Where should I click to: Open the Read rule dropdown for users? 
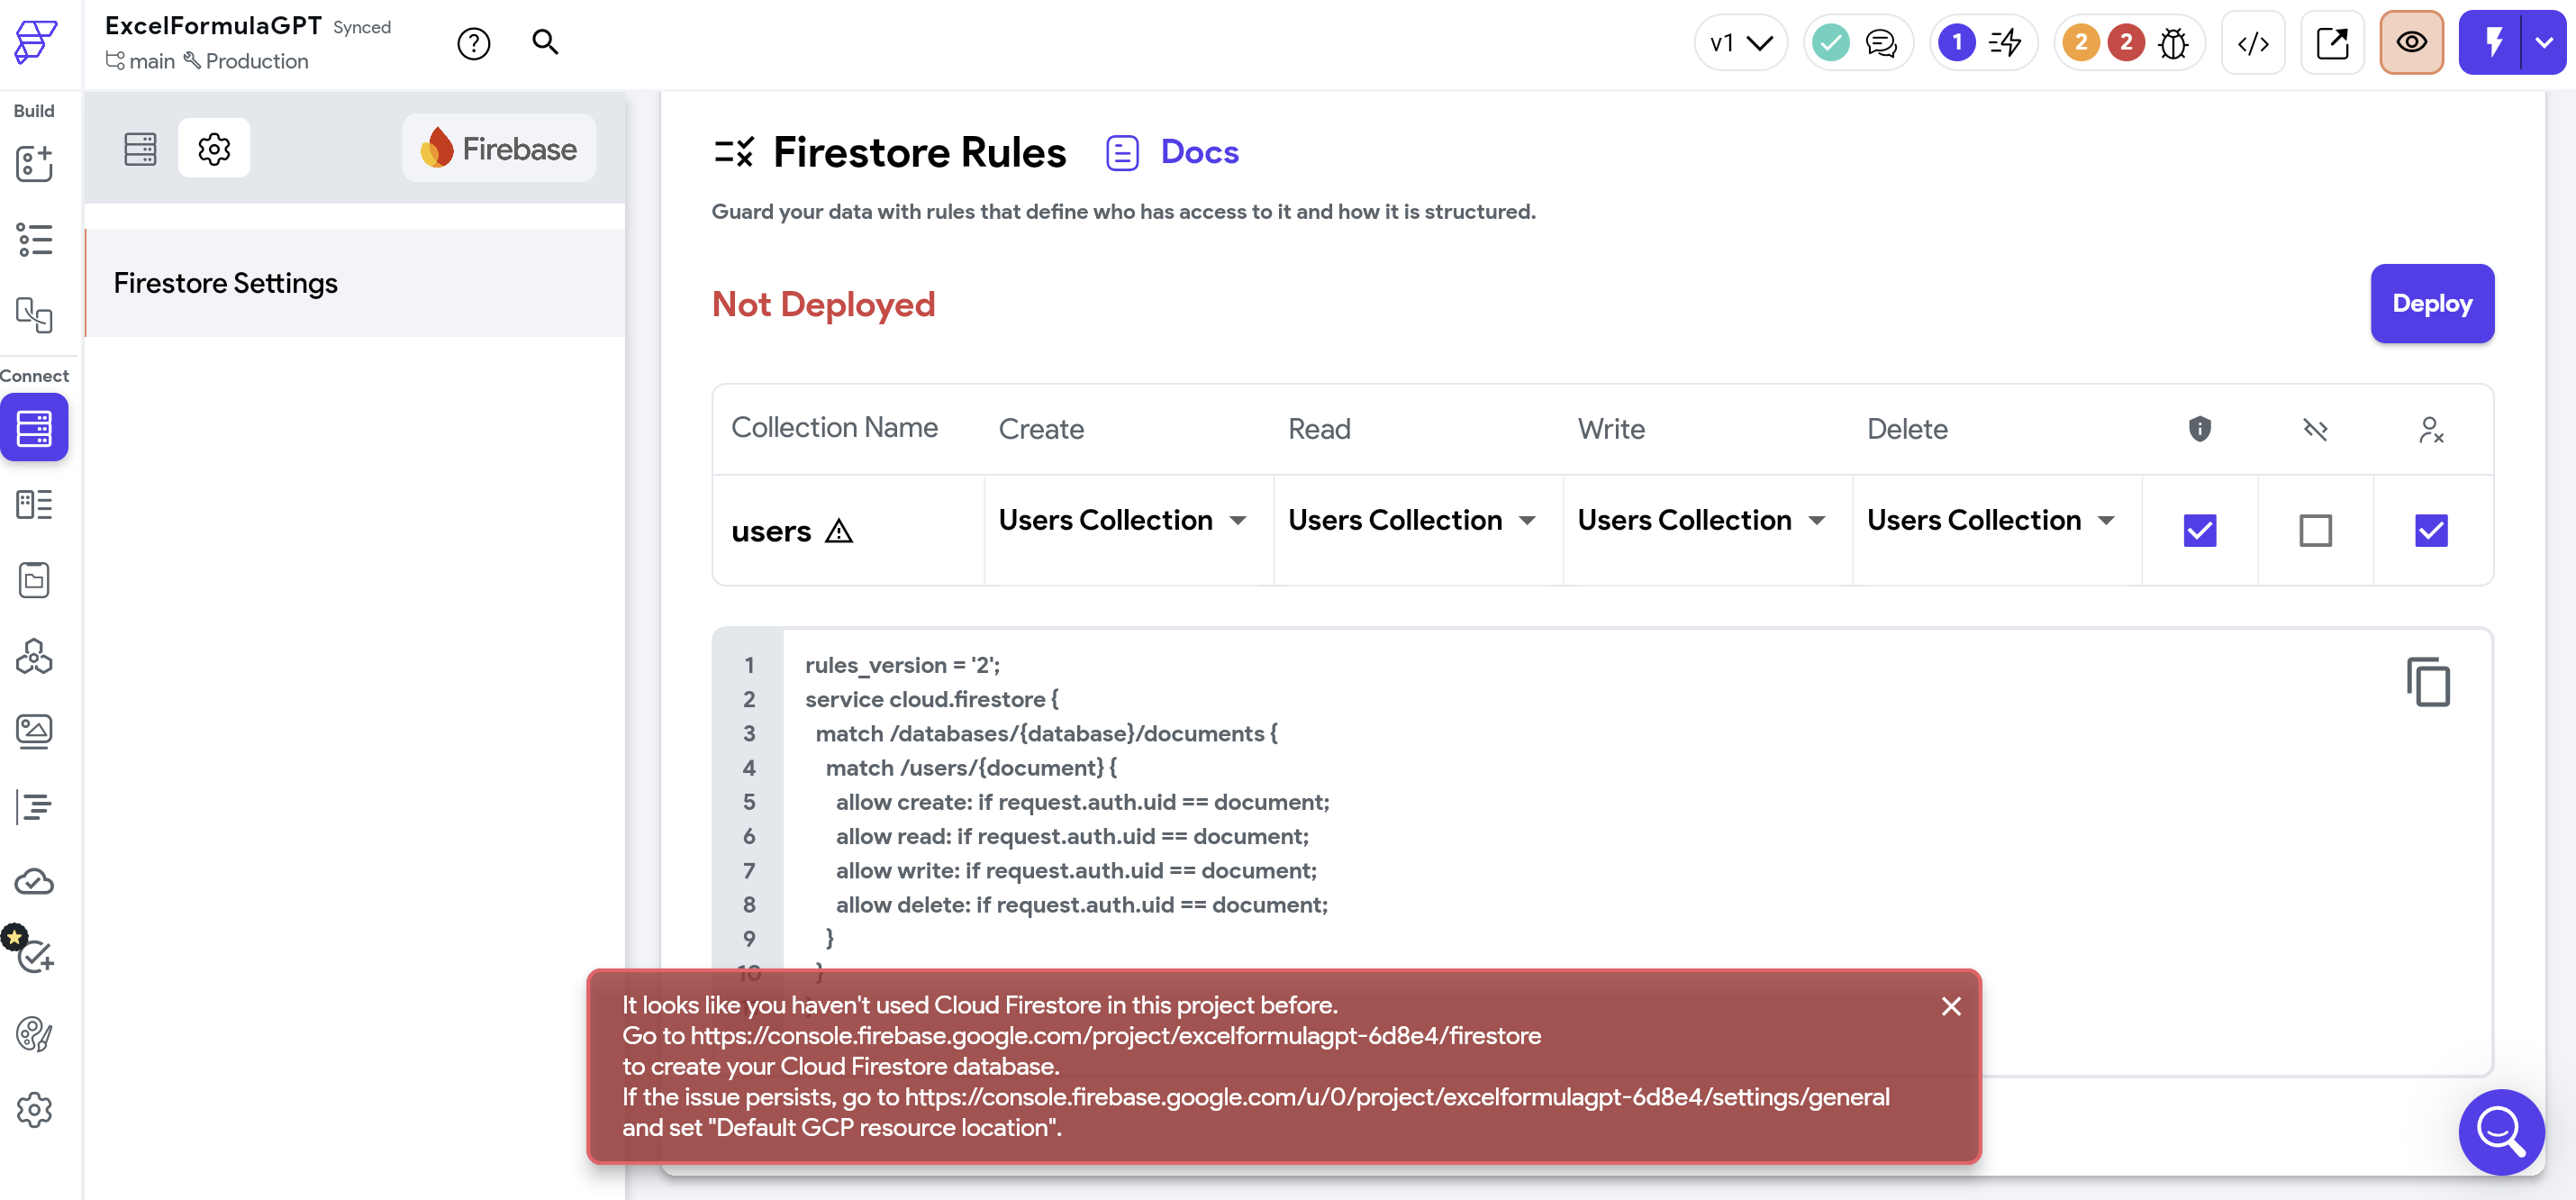point(1412,521)
